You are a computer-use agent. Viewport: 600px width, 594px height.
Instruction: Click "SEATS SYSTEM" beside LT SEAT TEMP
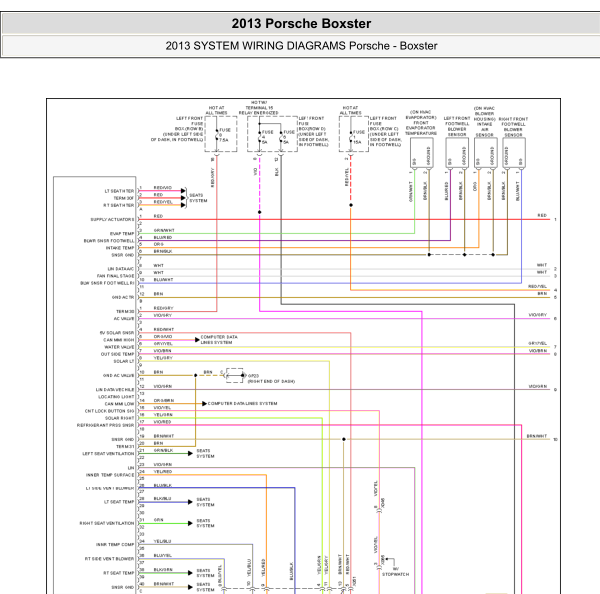click(205, 502)
